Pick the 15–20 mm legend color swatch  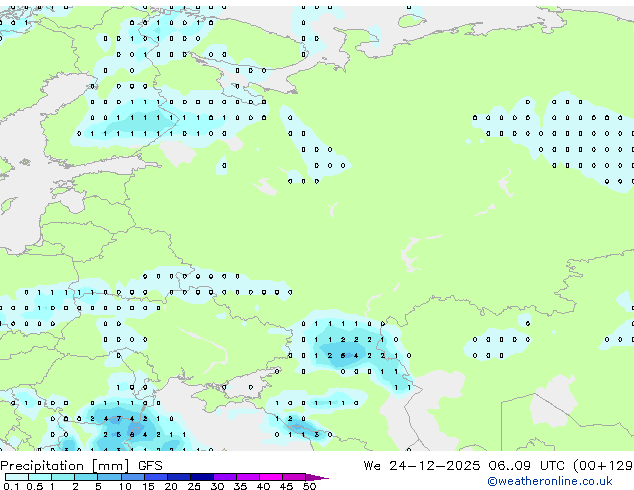pos(155,477)
